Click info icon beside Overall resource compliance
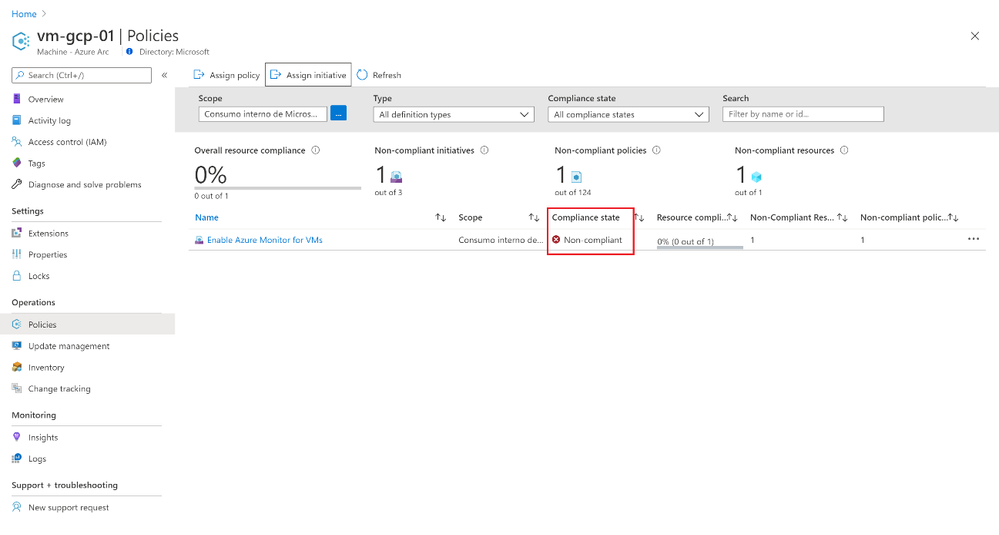999x535 pixels. (x=315, y=150)
